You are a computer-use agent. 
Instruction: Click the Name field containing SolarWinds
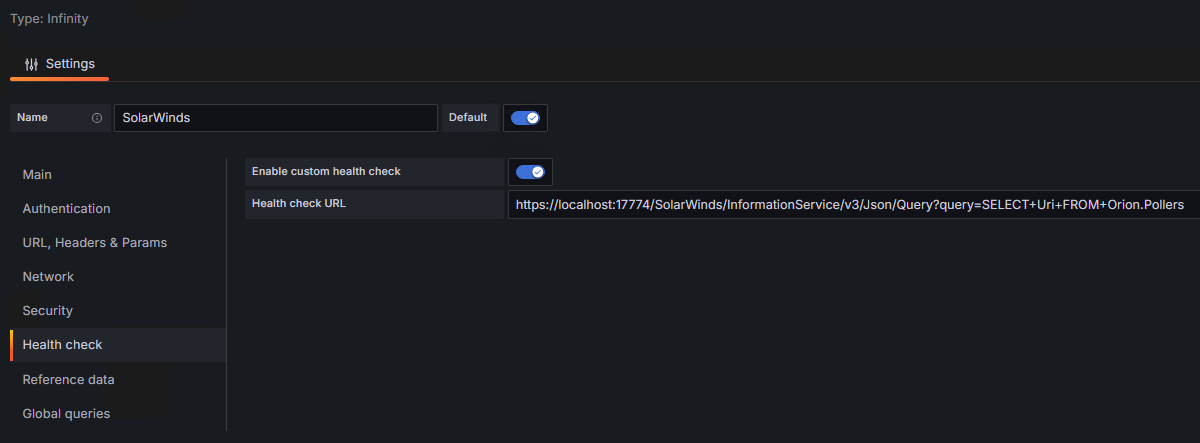276,118
